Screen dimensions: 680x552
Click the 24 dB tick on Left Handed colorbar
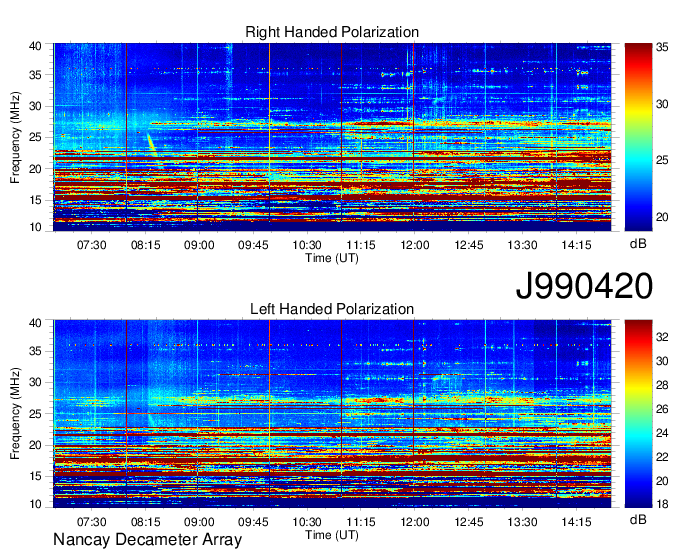coord(662,433)
